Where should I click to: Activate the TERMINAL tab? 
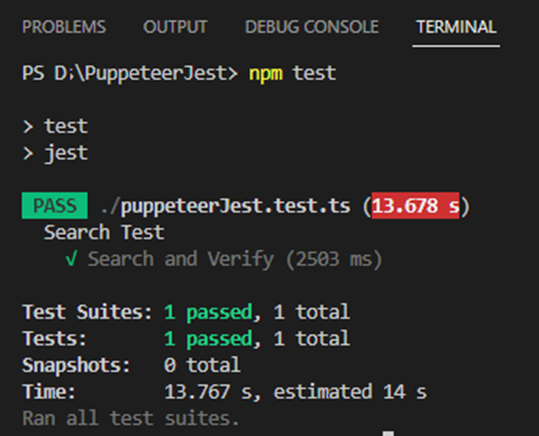[456, 27]
